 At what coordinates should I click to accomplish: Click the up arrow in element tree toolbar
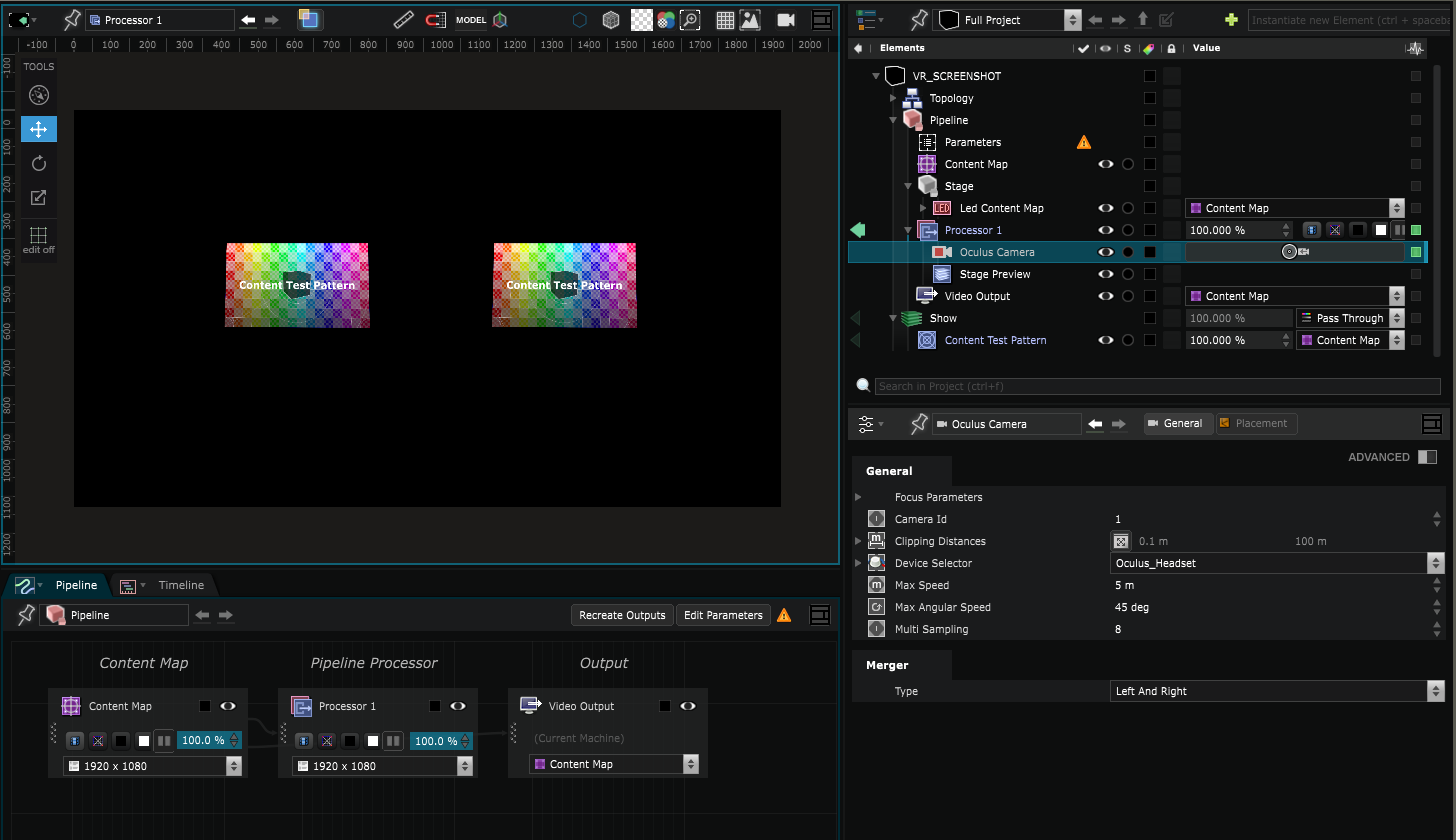point(1143,20)
